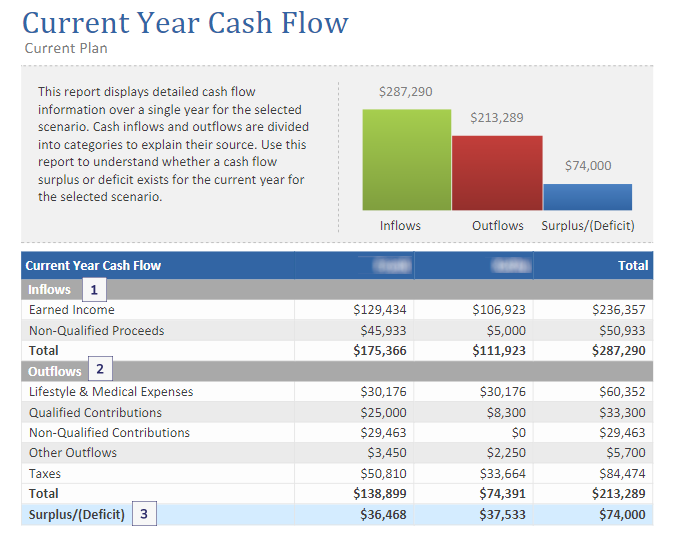Select the Qualified Contributions row label

click(x=95, y=413)
